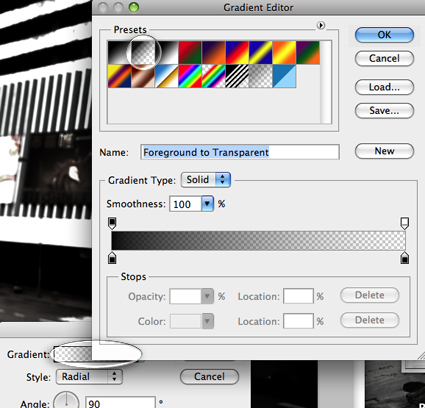Viewport: 425px width, 408px height.
Task: Select the Copper gradient preset
Action: [x=143, y=76]
